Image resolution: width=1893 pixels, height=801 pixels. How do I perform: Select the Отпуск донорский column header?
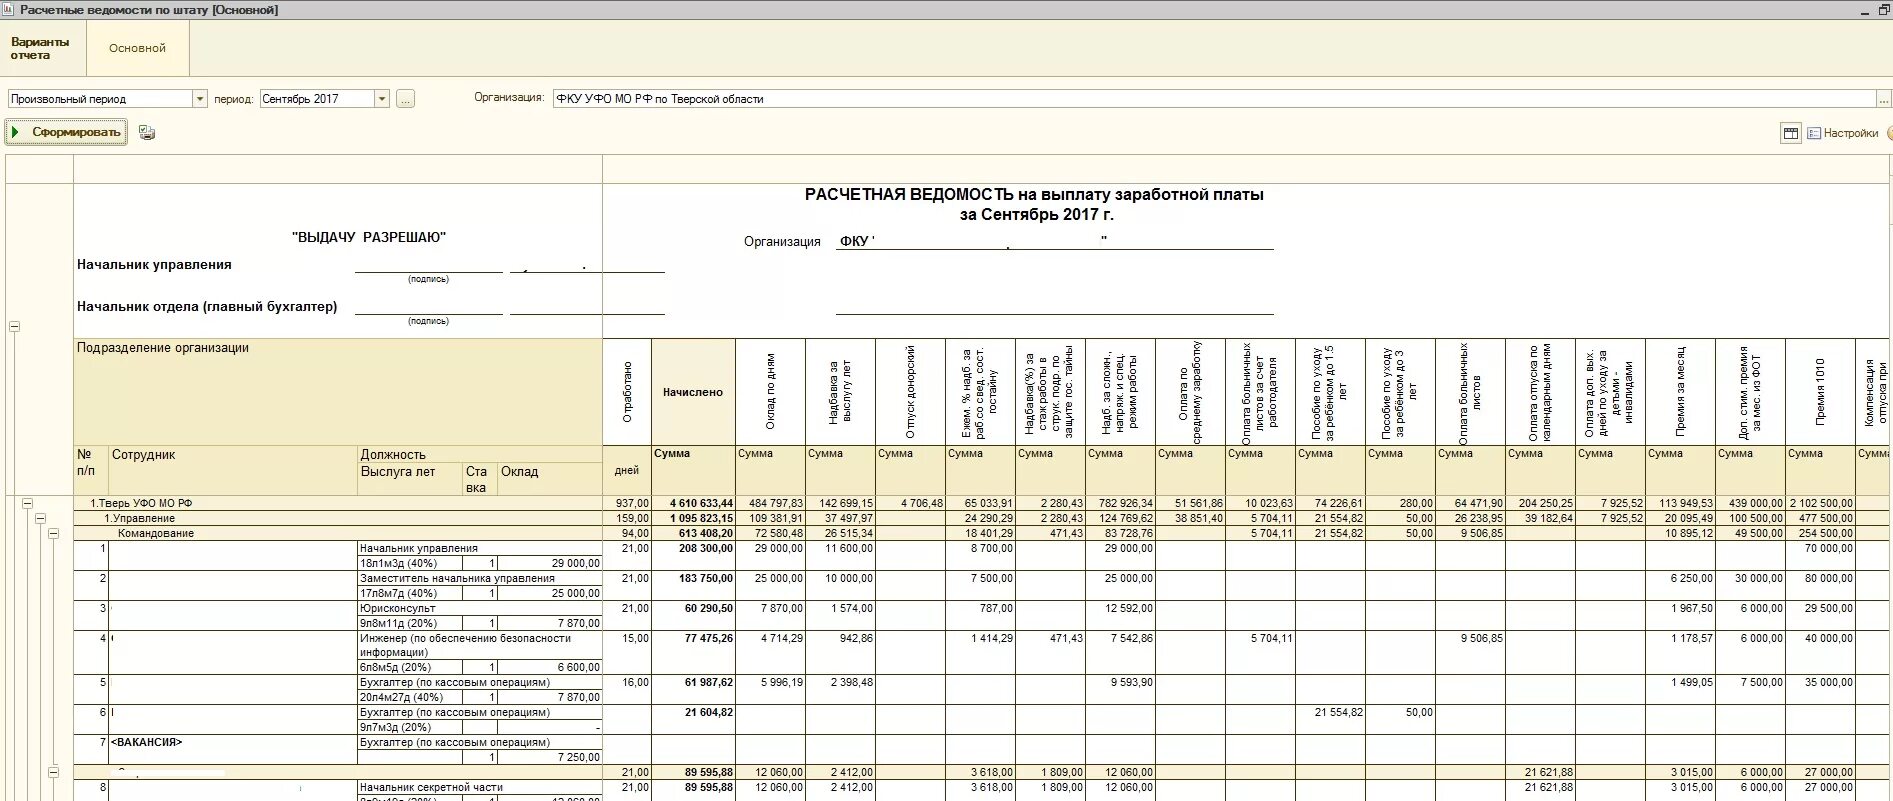point(910,392)
